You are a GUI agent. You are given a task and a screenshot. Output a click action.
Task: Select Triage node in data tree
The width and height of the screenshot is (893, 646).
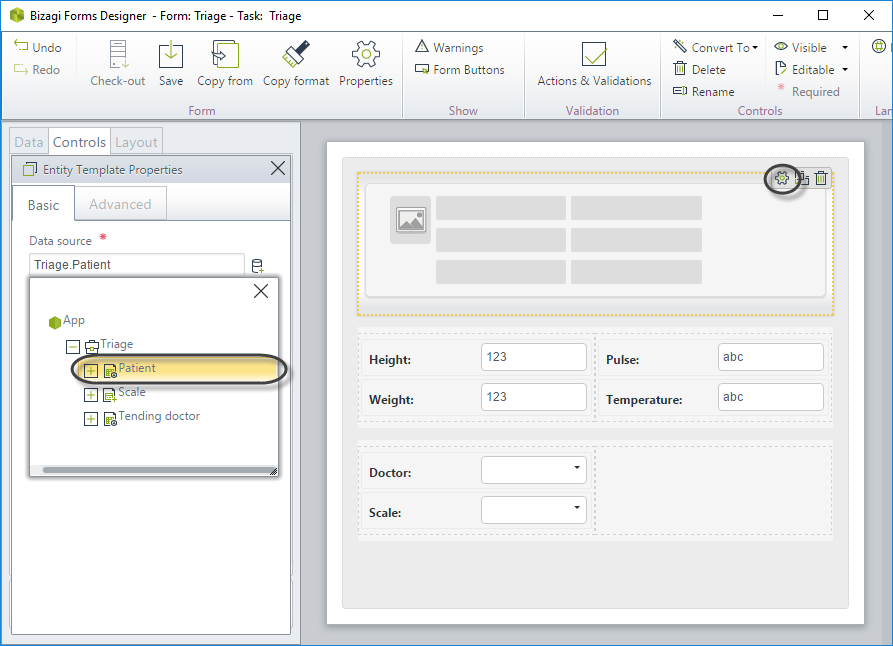point(117,344)
